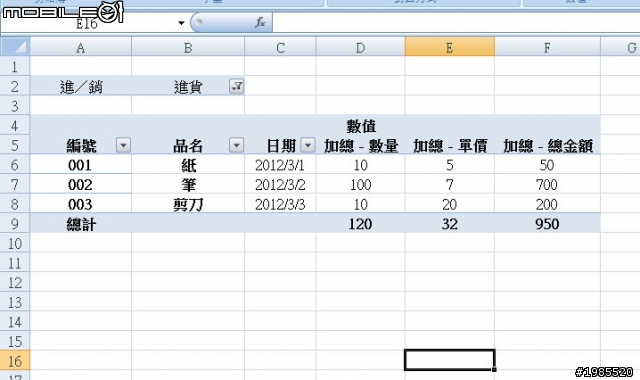
Task: Click the grand total unit price 32
Action: click(449, 223)
